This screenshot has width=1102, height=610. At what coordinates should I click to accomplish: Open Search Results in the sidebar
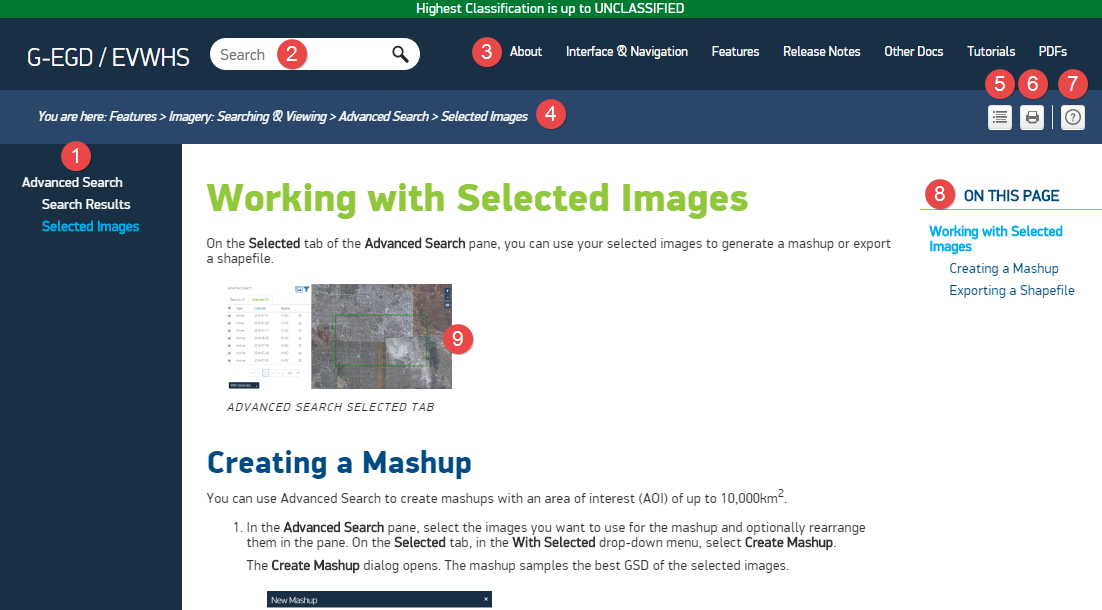(86, 204)
